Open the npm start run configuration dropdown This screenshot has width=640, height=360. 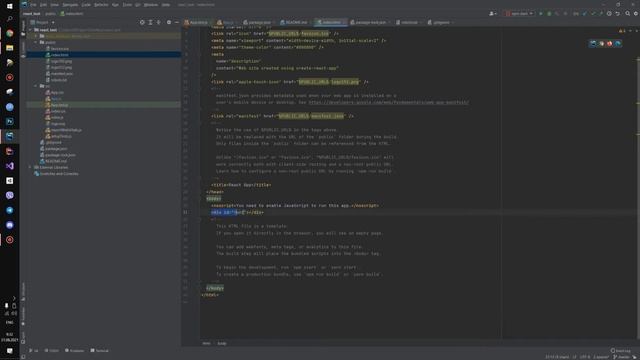click(x=520, y=13)
